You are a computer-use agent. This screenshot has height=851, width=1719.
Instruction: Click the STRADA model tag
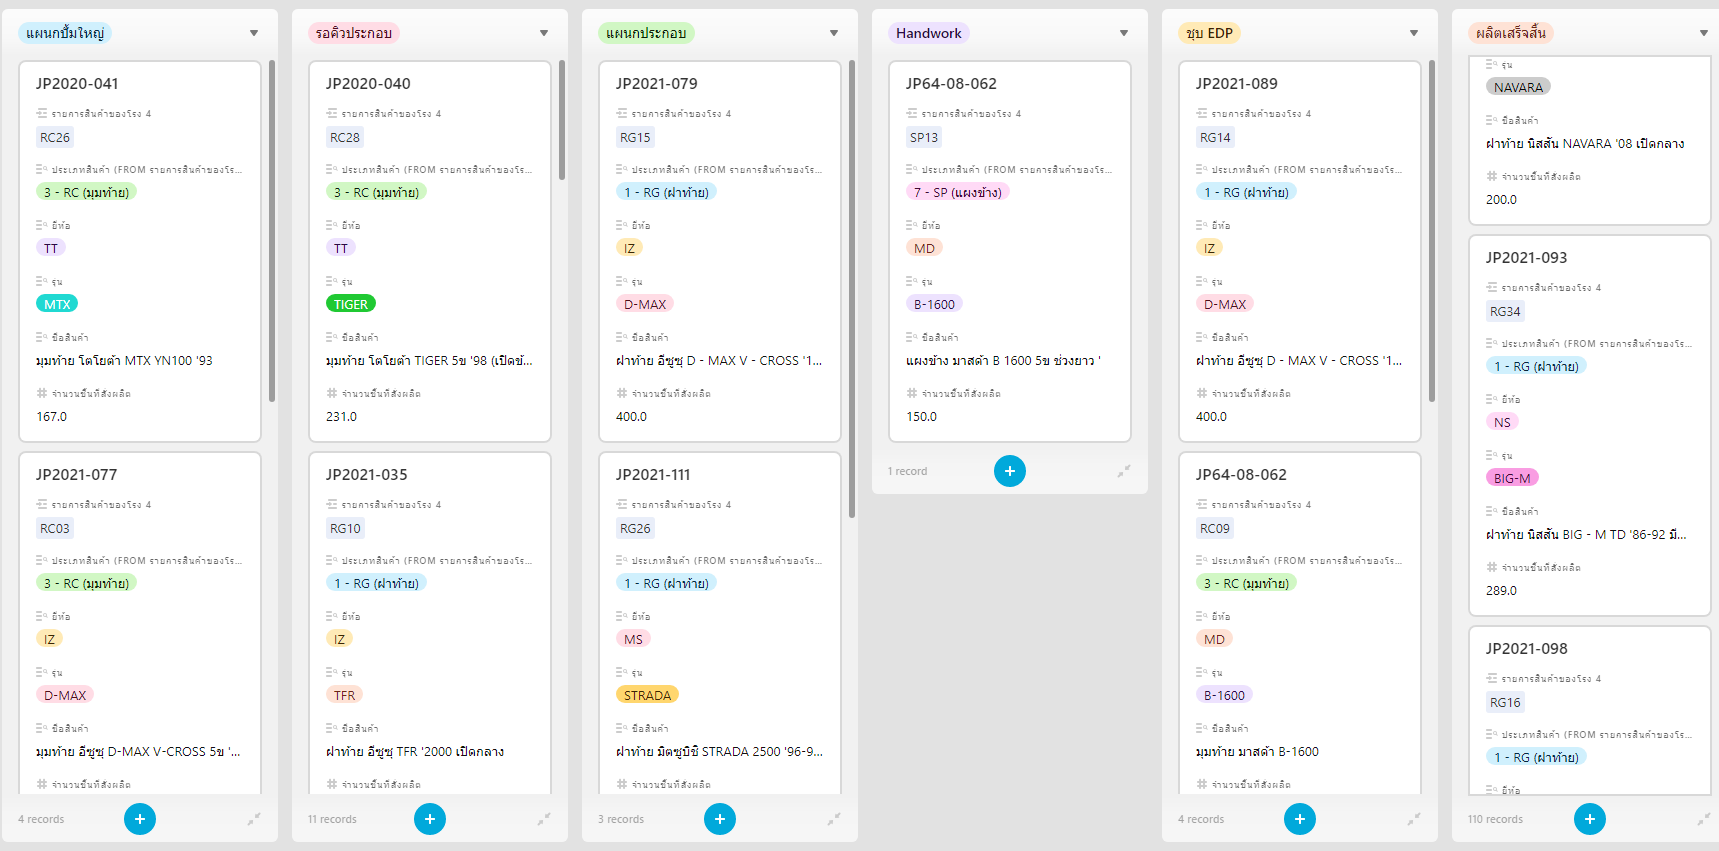click(x=648, y=695)
